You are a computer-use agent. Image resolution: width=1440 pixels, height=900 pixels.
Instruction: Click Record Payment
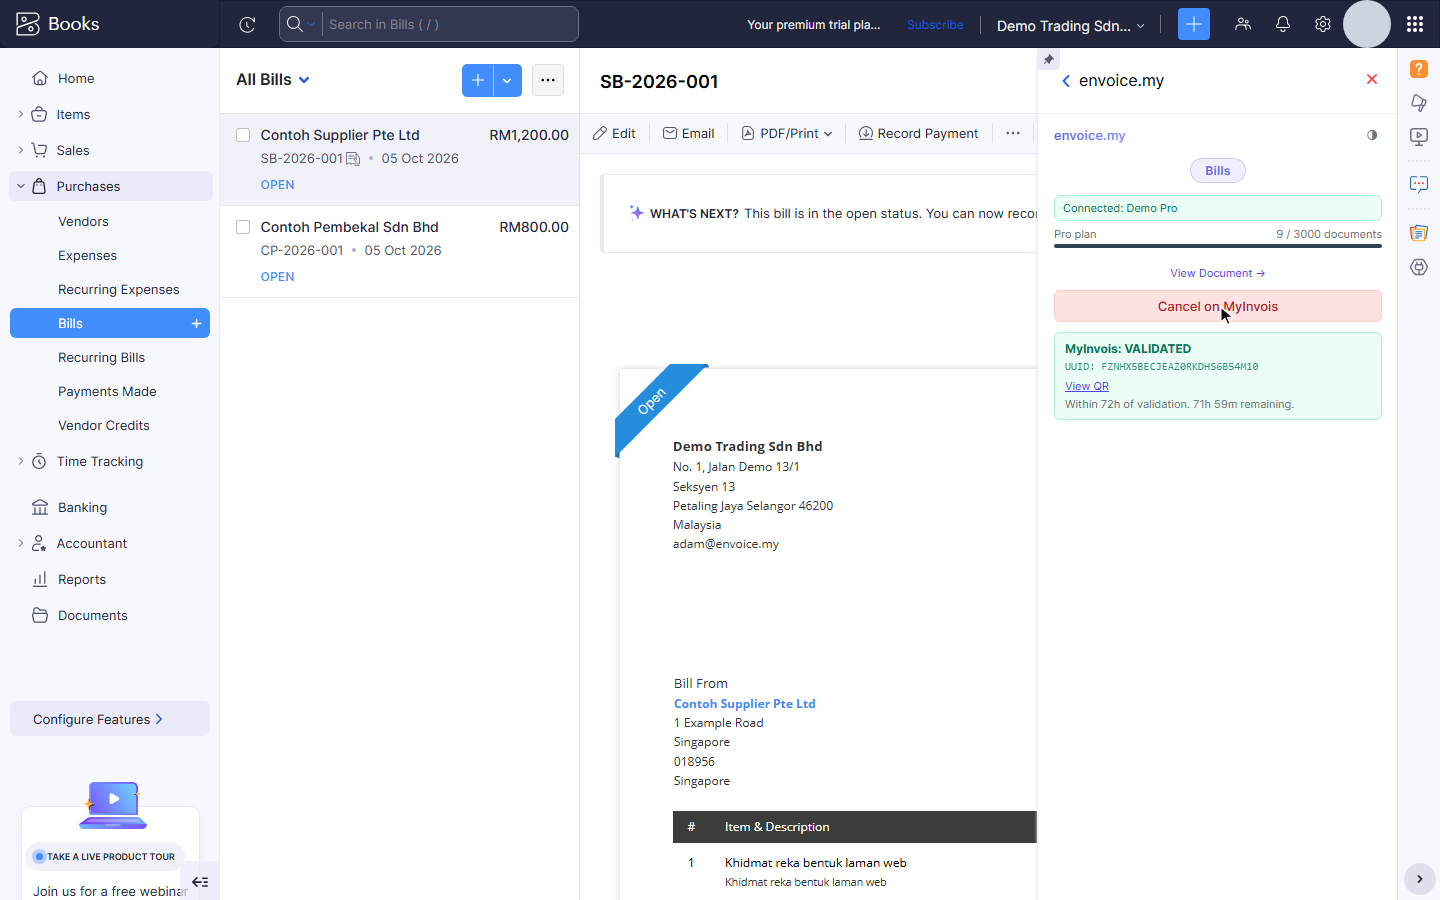pyautogui.click(x=918, y=133)
